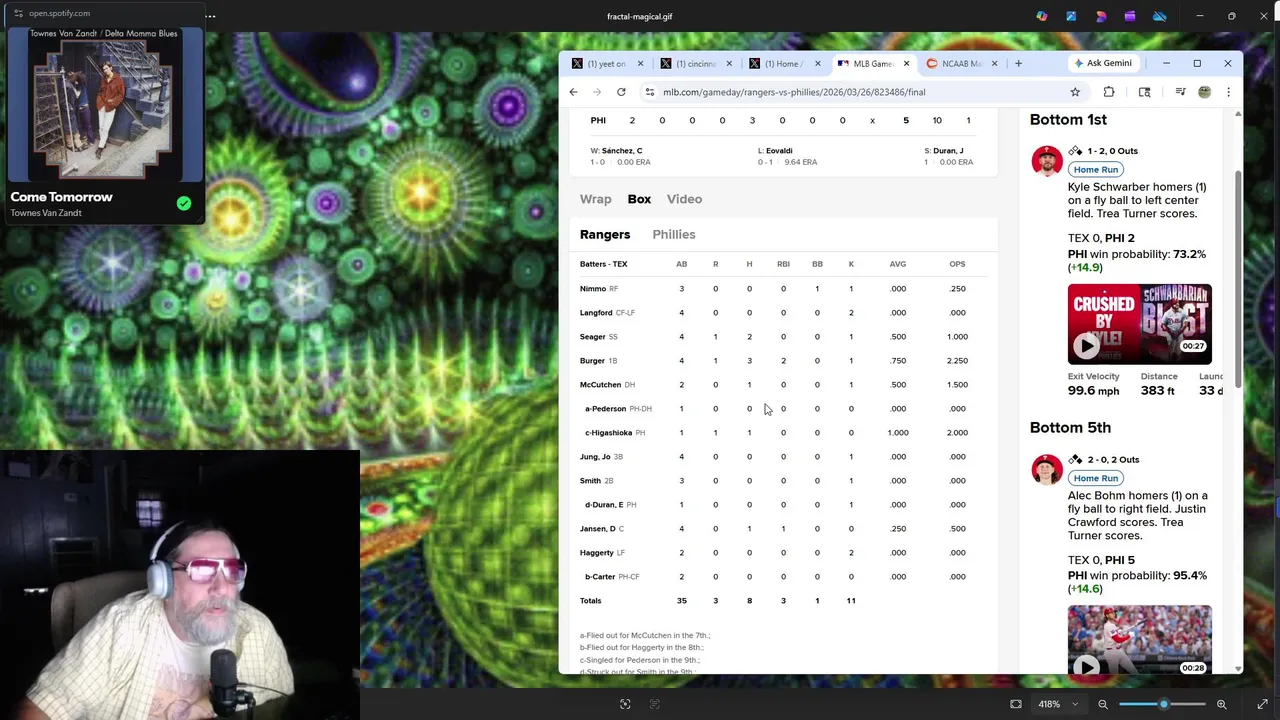Click the Spotify album art thumbnail
The height and width of the screenshot is (720, 1280).
[104, 103]
